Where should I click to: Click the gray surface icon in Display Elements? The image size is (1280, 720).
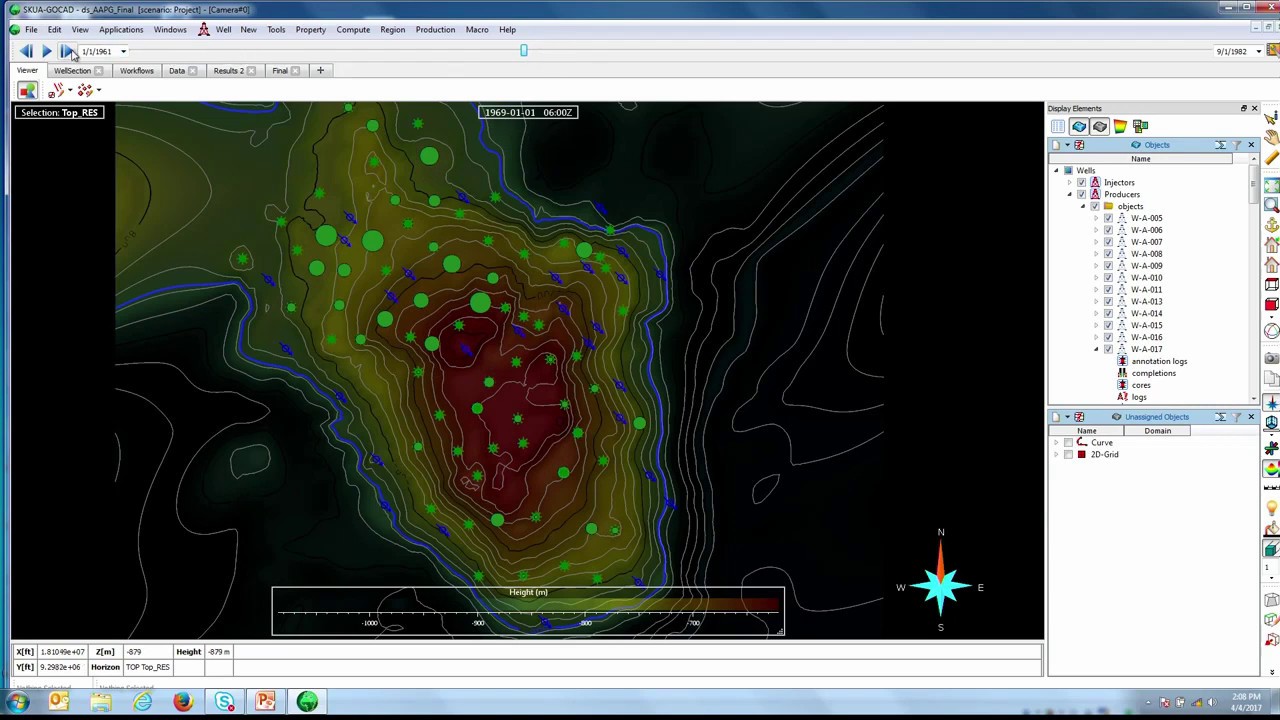point(1099,127)
